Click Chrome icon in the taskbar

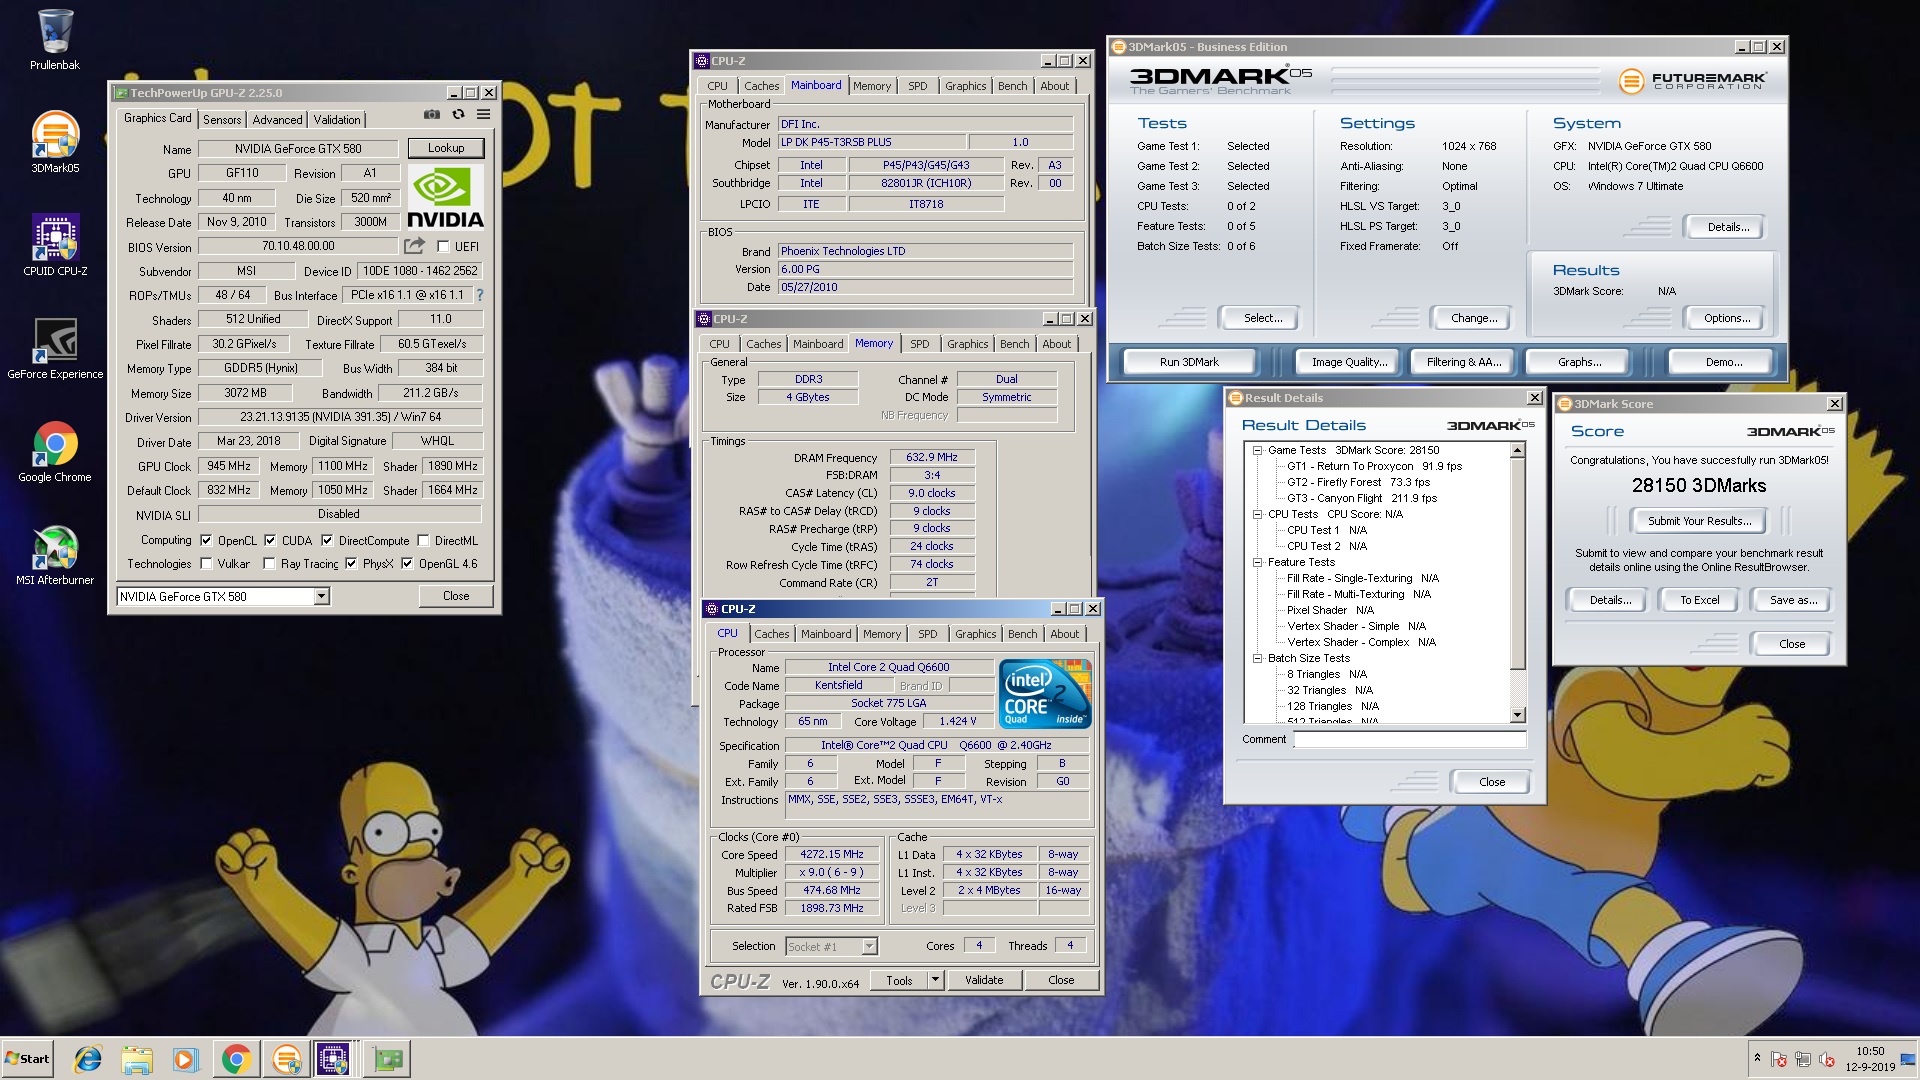click(x=236, y=1059)
